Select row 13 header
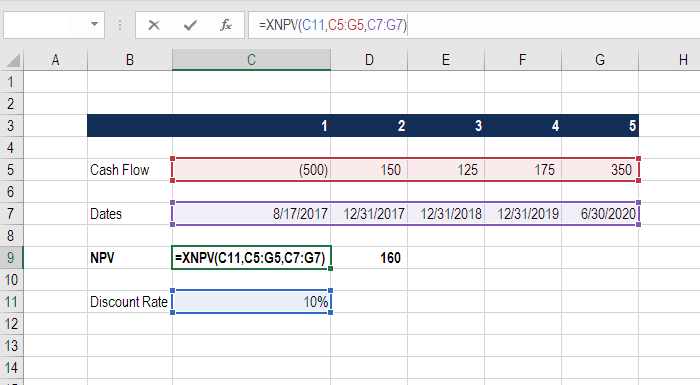Viewport: 700px width, 385px height. pyautogui.click(x=11, y=346)
